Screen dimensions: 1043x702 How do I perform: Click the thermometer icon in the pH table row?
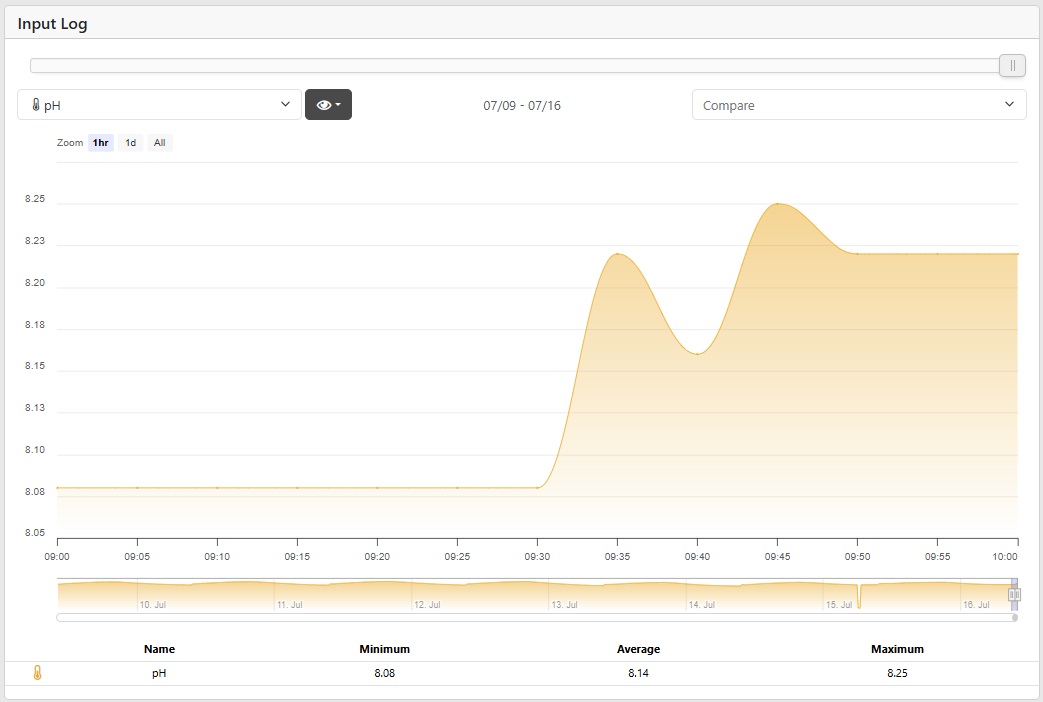coord(38,674)
